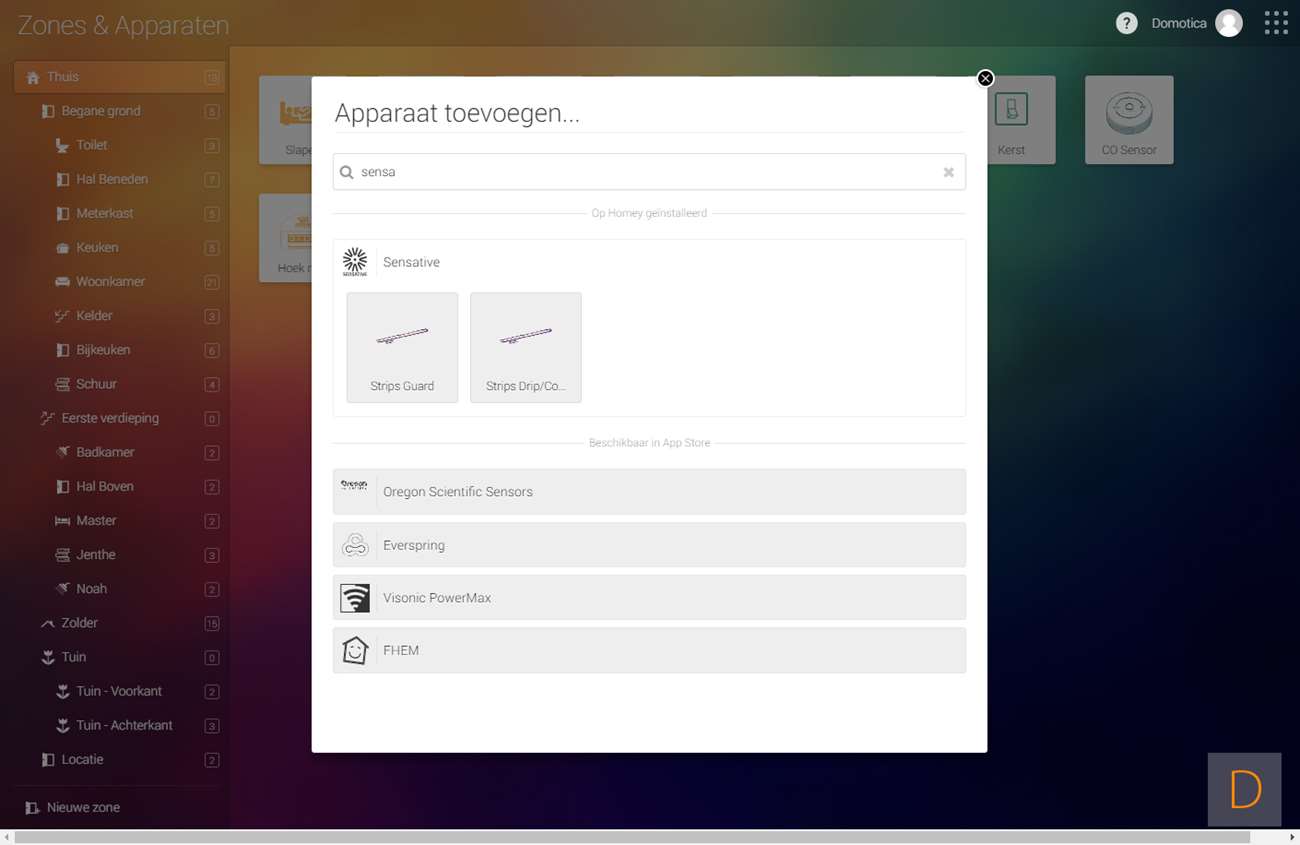The height and width of the screenshot is (845, 1300).
Task: Click the Badkamer shower icon
Action: pos(62,452)
